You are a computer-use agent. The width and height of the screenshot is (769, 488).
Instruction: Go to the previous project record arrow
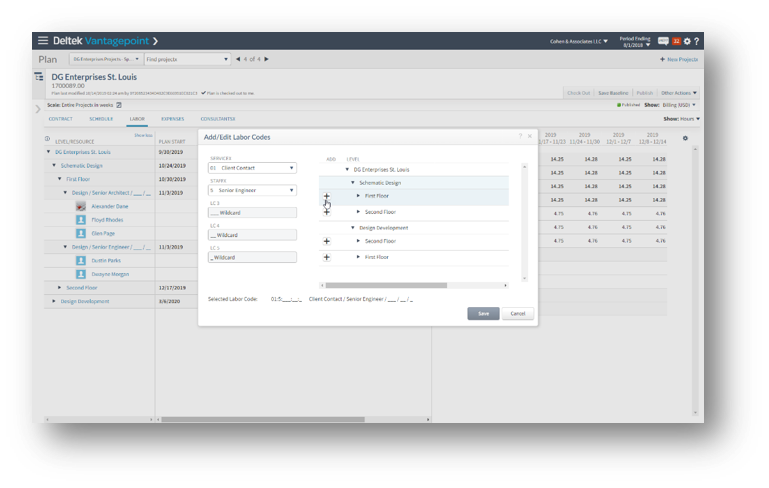point(238,59)
